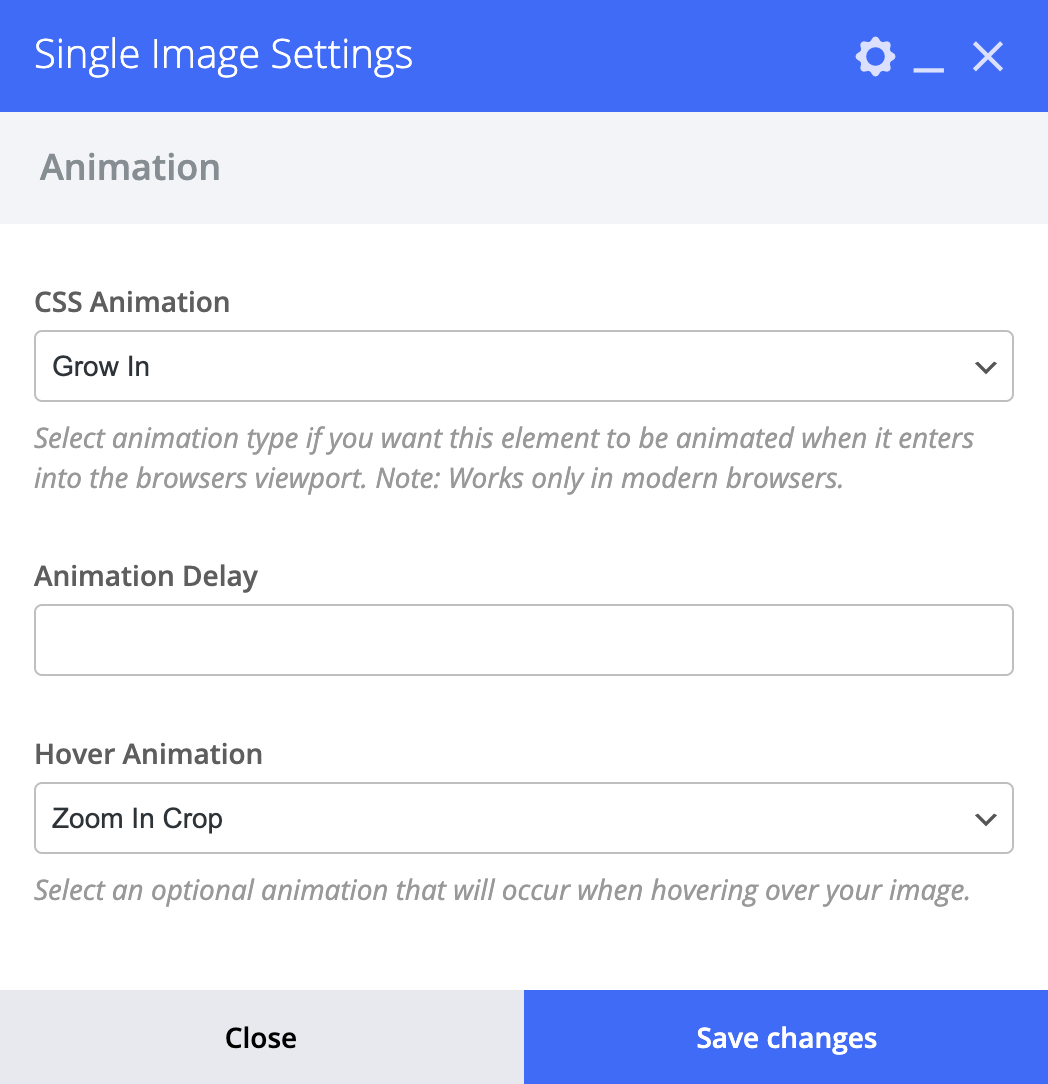The image size is (1048, 1084).
Task: Click the CSS Animation field label
Action: click(x=132, y=302)
